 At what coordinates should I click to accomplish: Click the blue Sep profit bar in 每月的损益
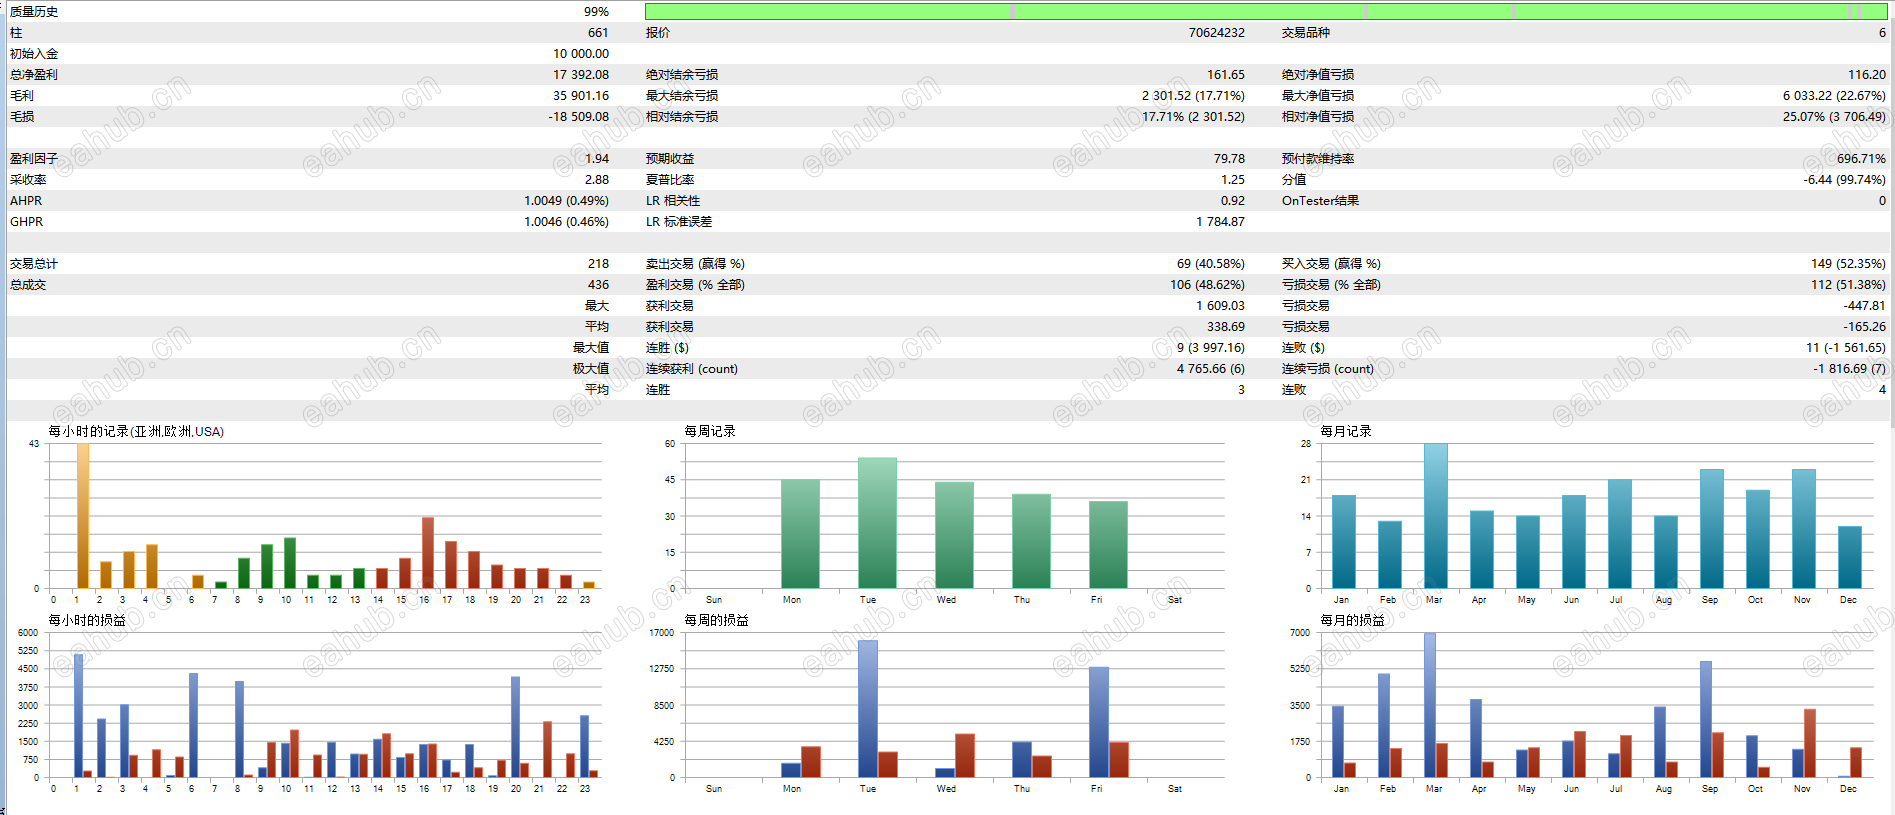click(x=1706, y=719)
